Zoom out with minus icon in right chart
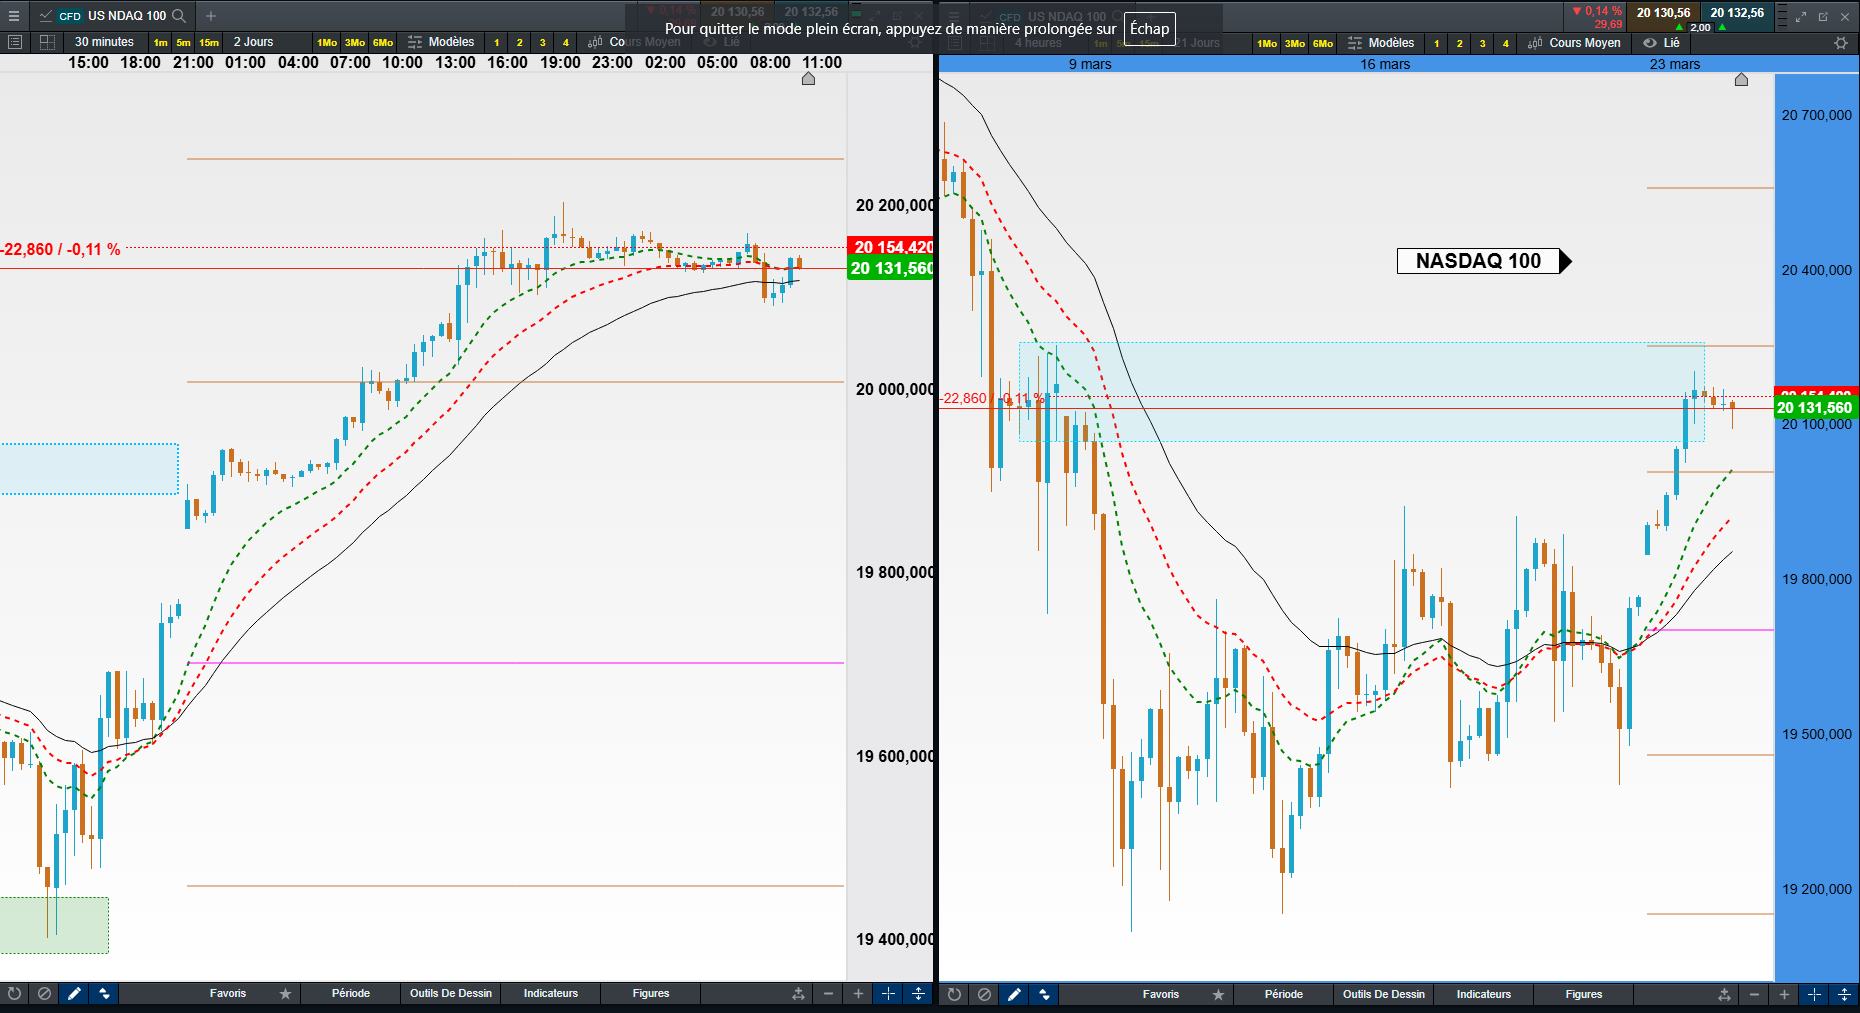Screen dimensions: 1860x1013 click(1754, 994)
